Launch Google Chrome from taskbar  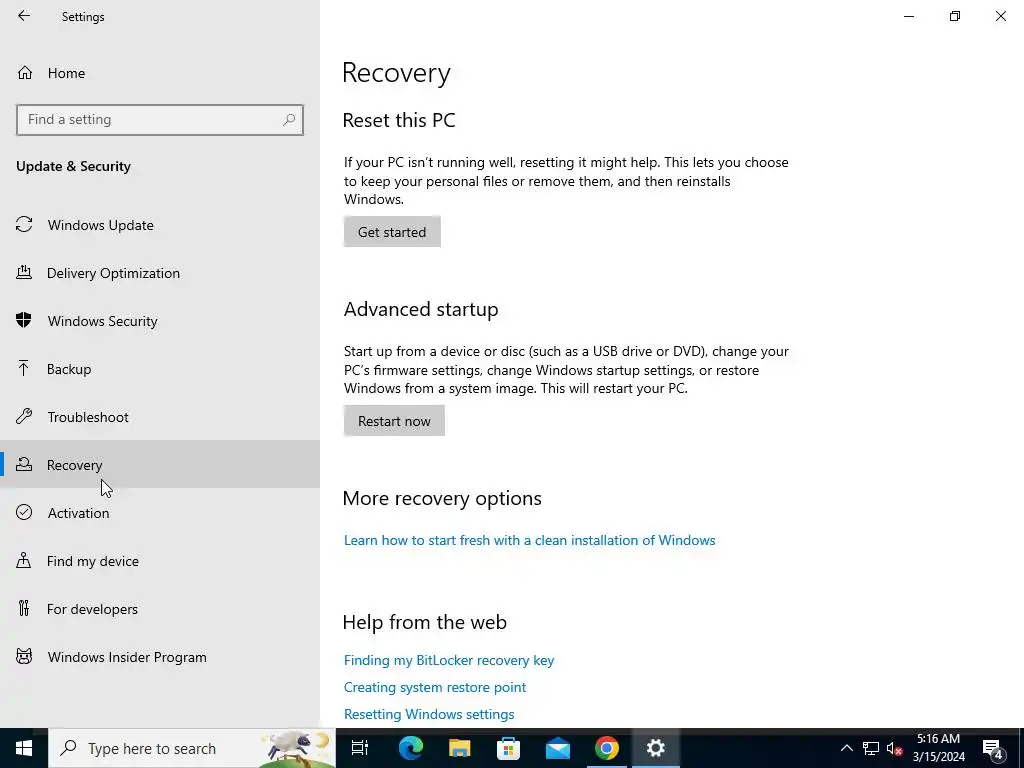pos(607,748)
